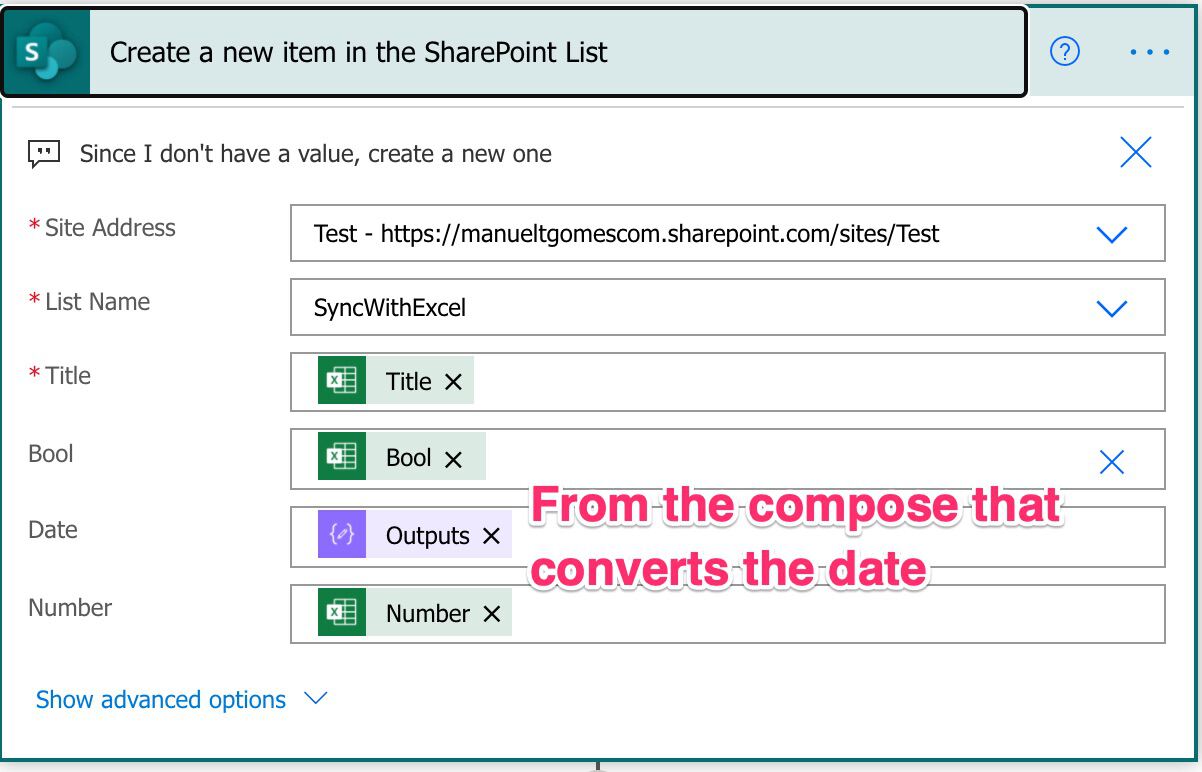Open the List Name dropdown
The image size is (1202, 772).
point(1111,307)
